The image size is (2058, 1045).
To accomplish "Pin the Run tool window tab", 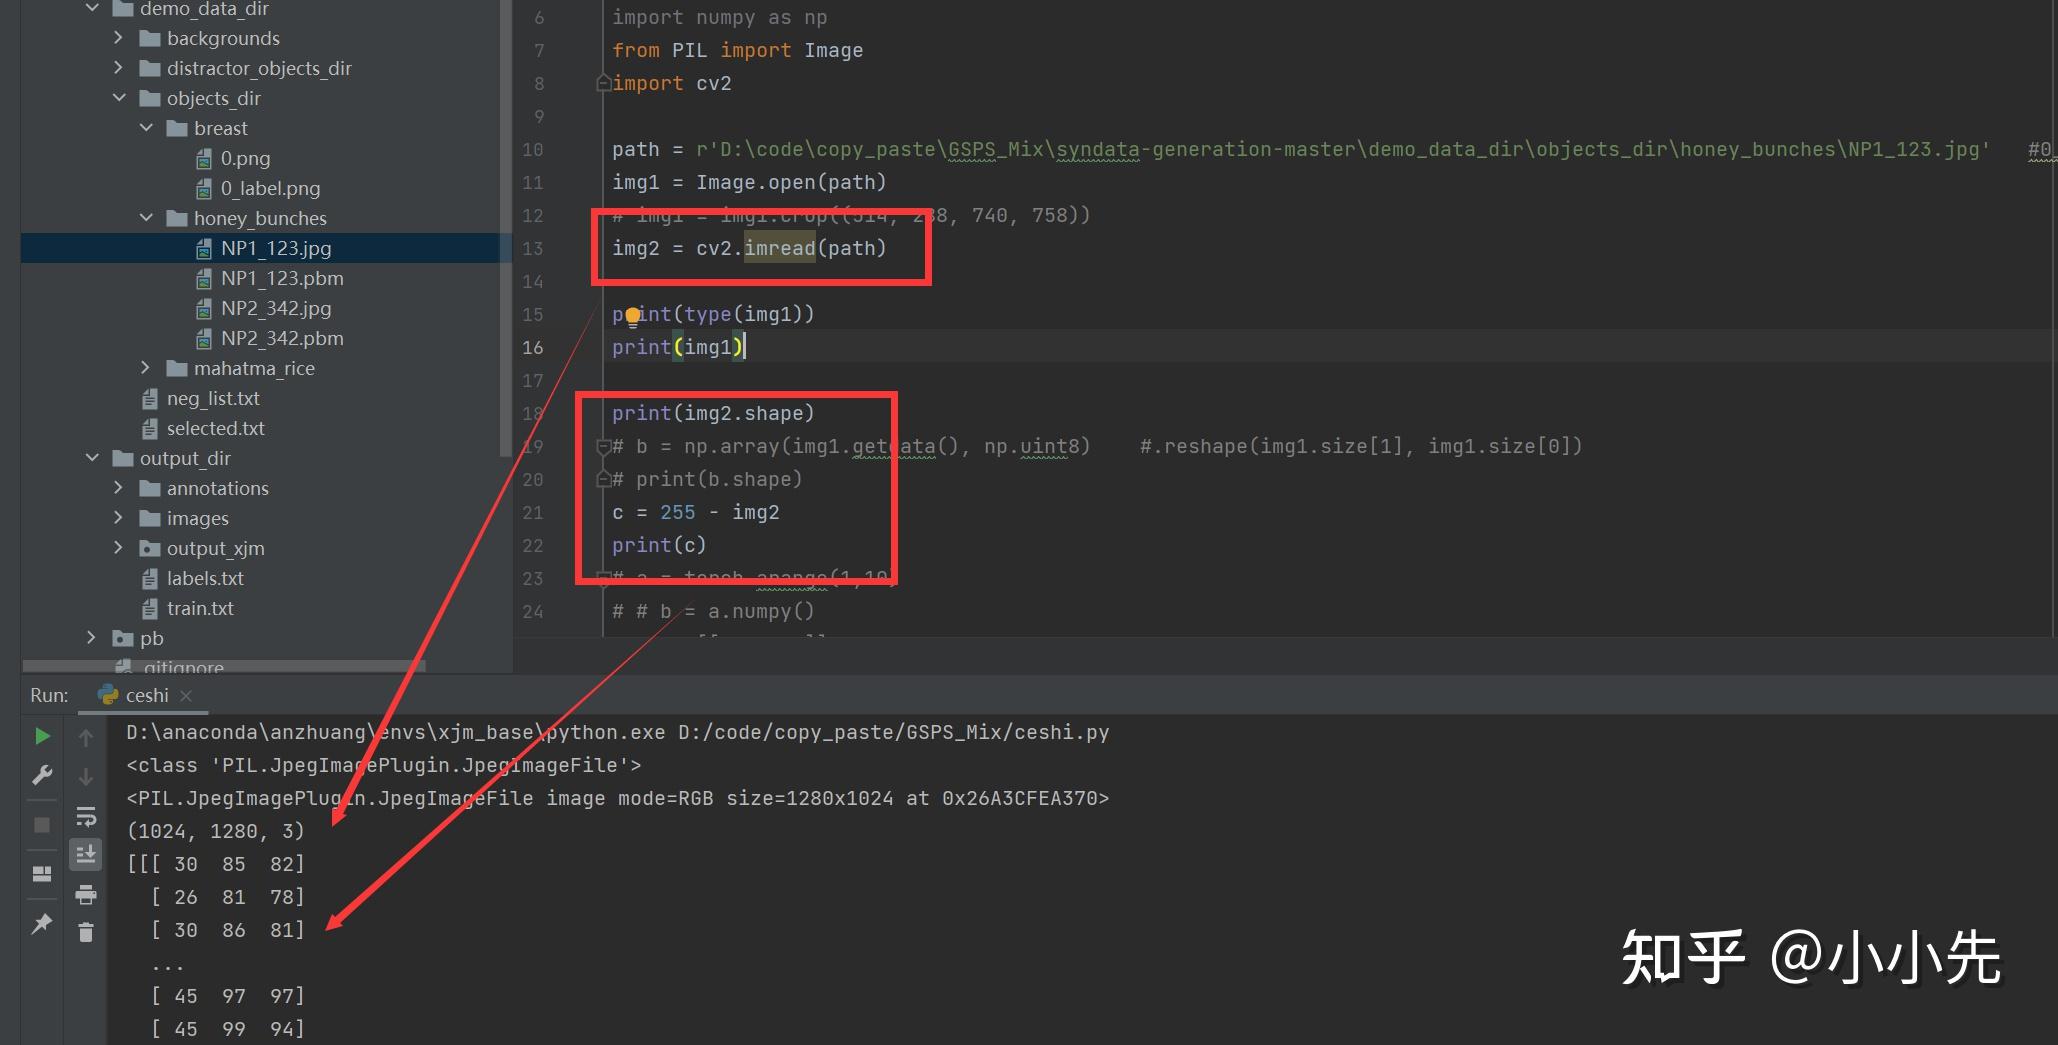I will (x=41, y=923).
